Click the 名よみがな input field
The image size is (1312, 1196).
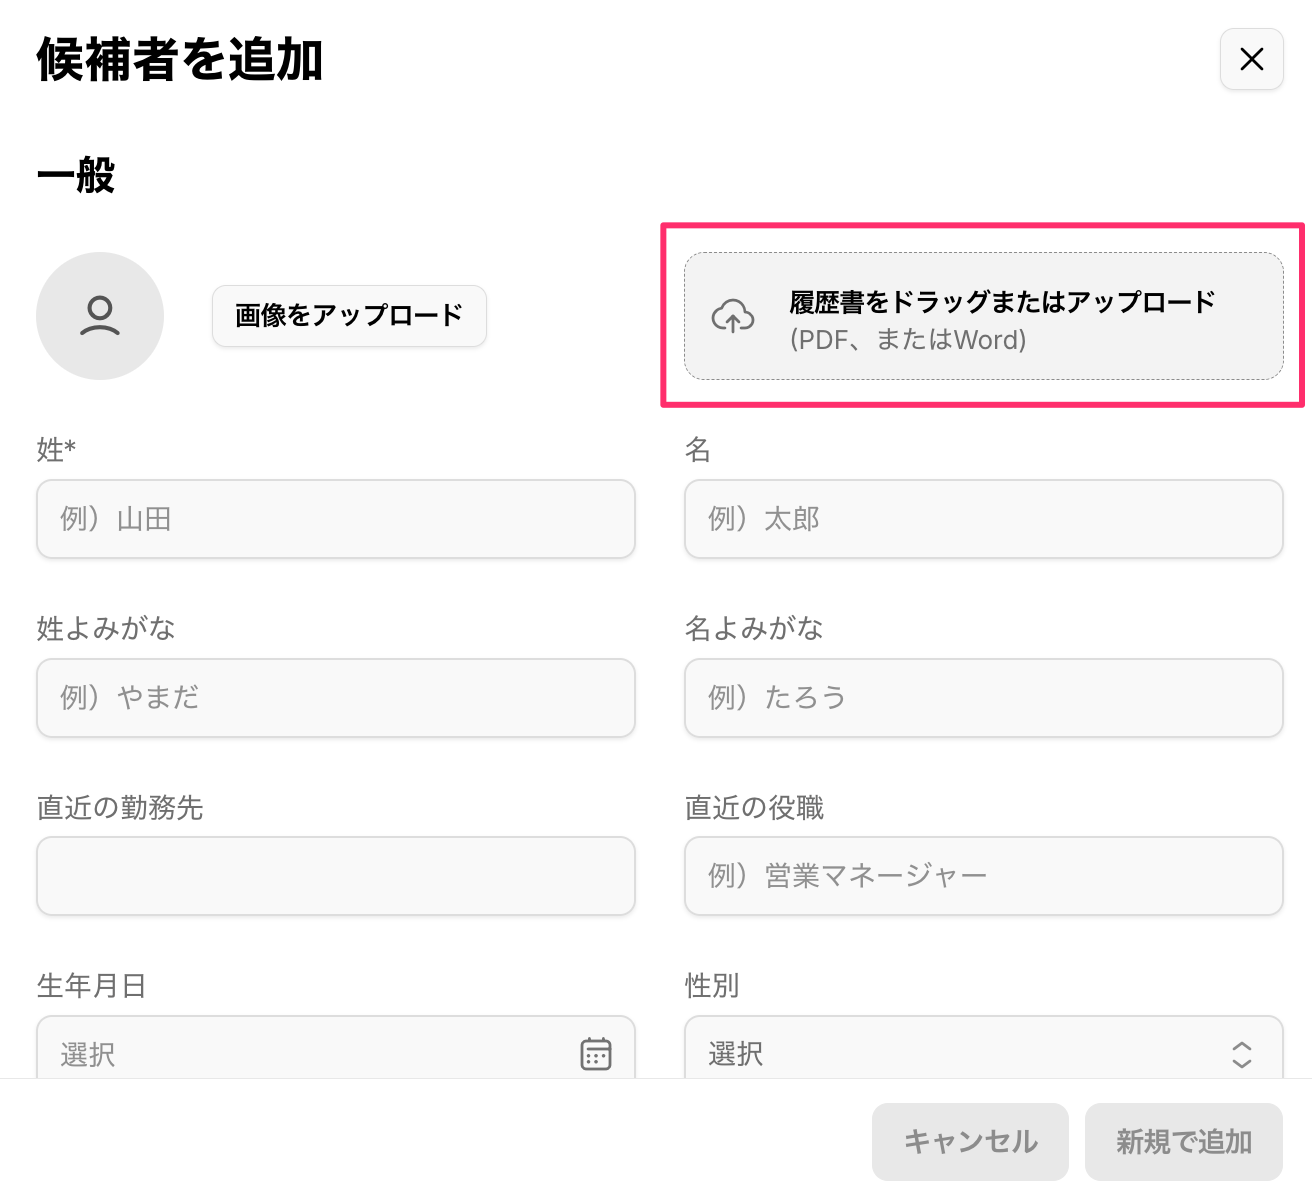983,698
